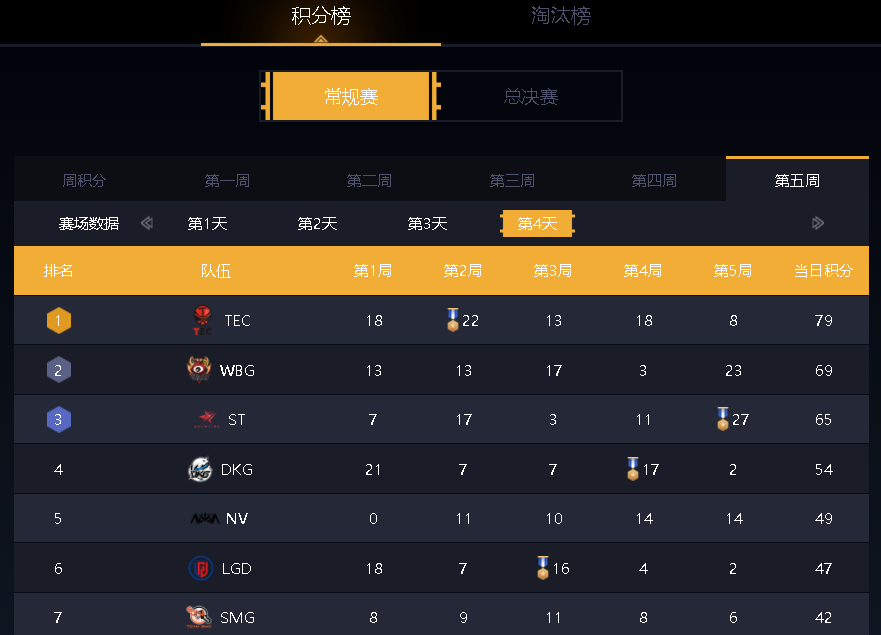Click the SMG team logo icon
Screen dimensions: 881x635
(x=199, y=617)
